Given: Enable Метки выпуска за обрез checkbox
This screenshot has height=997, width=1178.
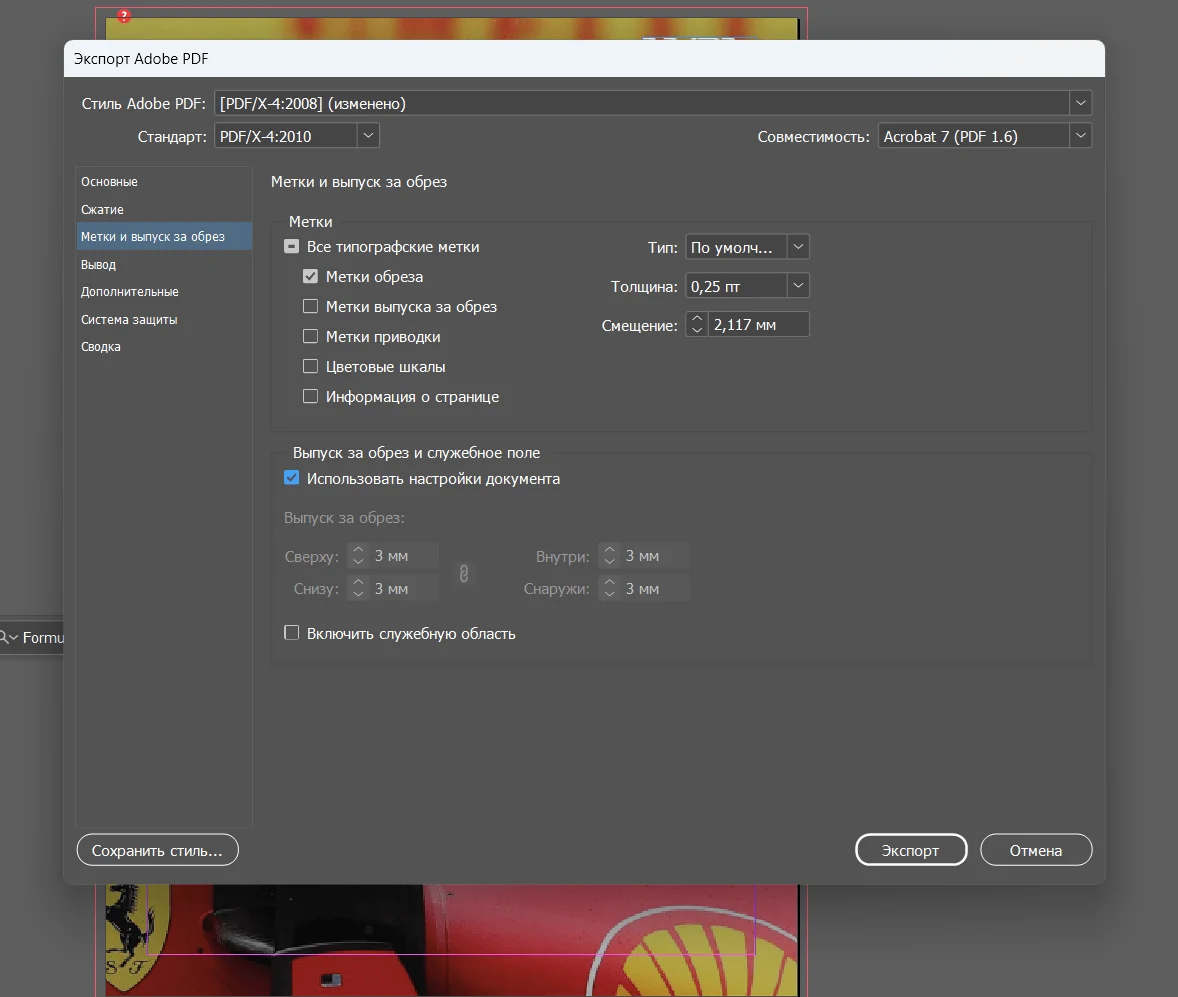Looking at the screenshot, I should click(310, 307).
